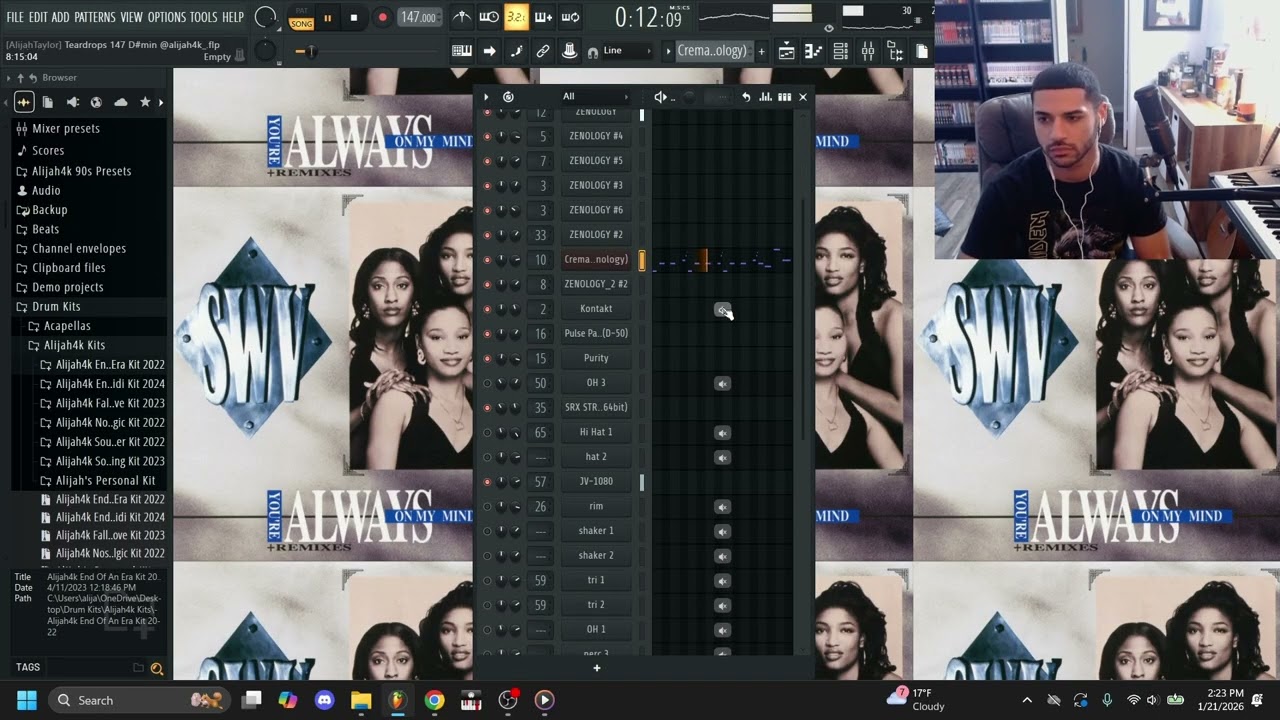This screenshot has height=720, width=1280.
Task: Expand the Mixer presets folder
Action: click(66, 128)
